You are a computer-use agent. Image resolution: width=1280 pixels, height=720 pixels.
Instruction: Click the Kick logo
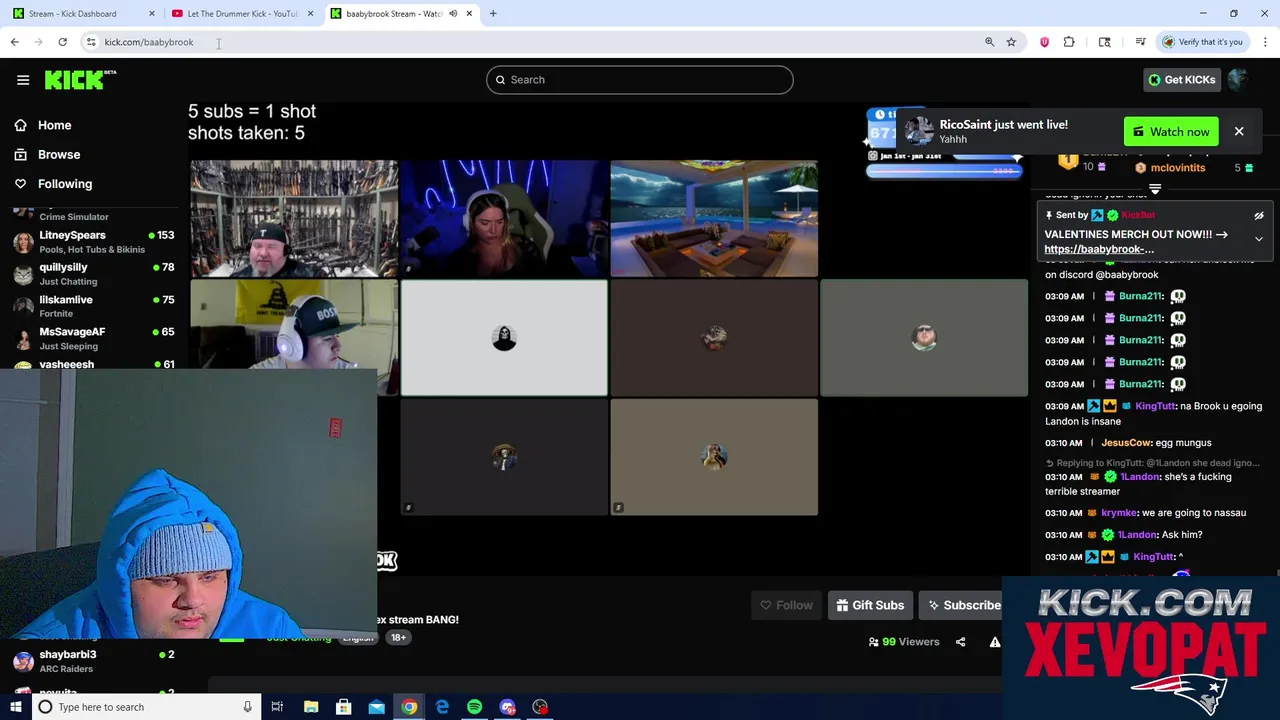click(x=80, y=80)
